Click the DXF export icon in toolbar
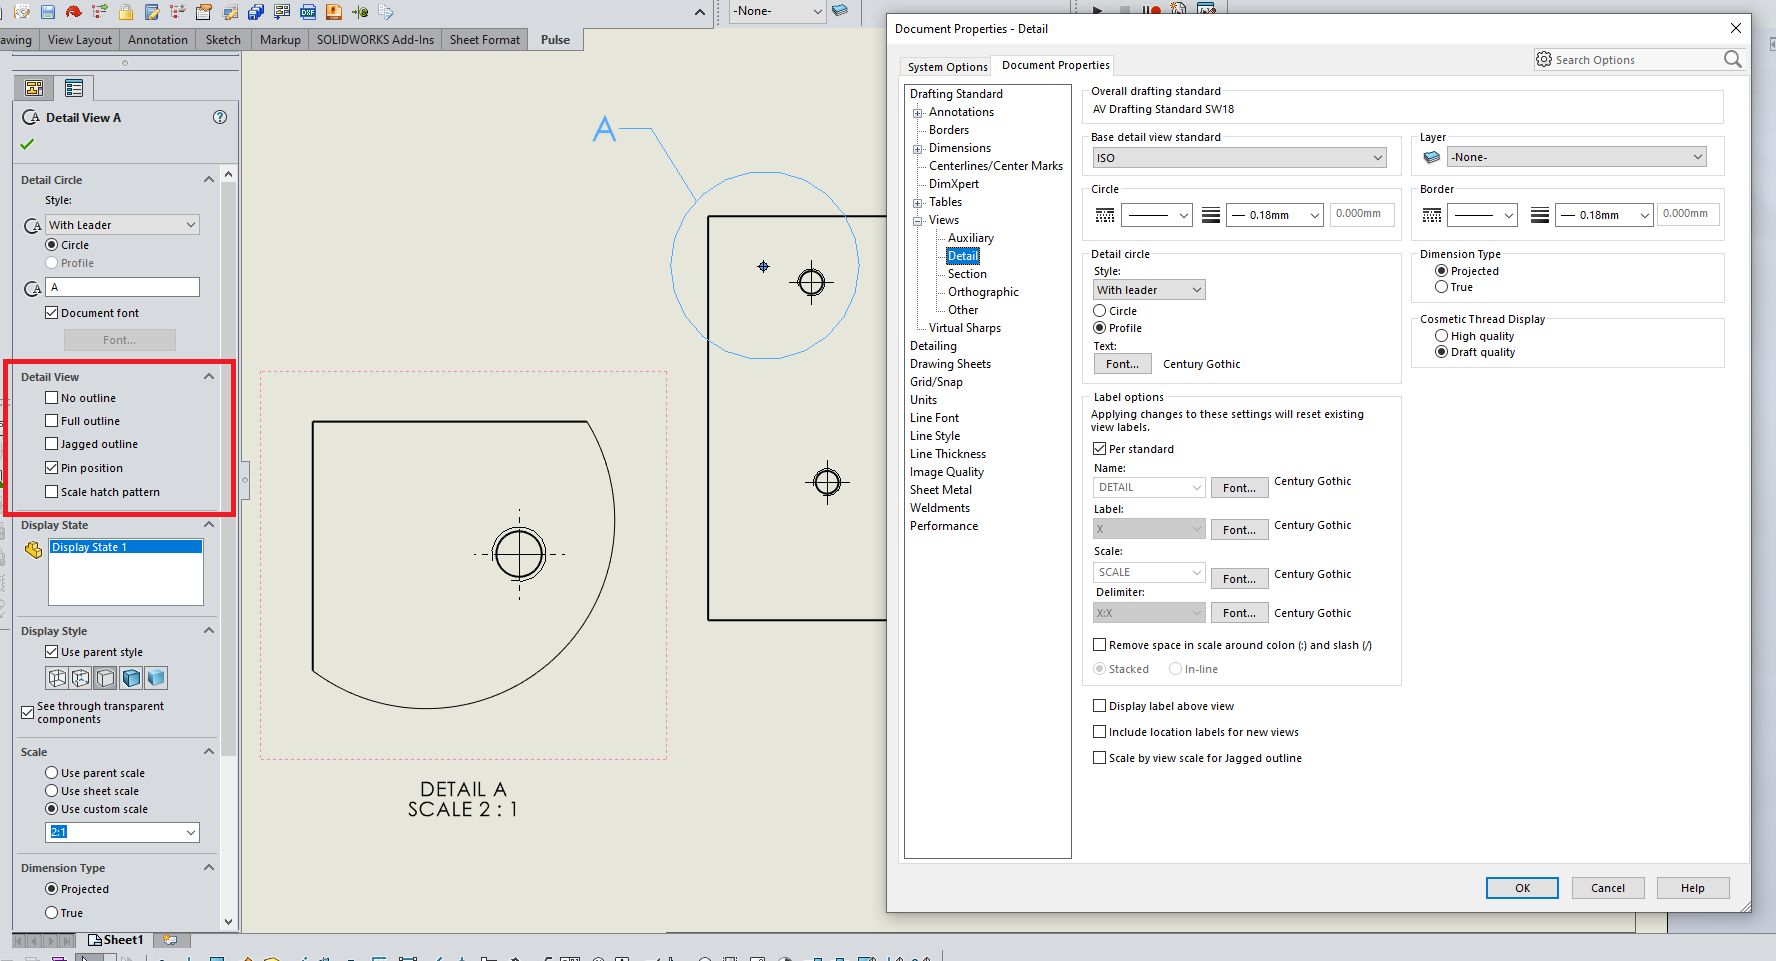Viewport: 1776px width, 961px height. click(x=307, y=11)
